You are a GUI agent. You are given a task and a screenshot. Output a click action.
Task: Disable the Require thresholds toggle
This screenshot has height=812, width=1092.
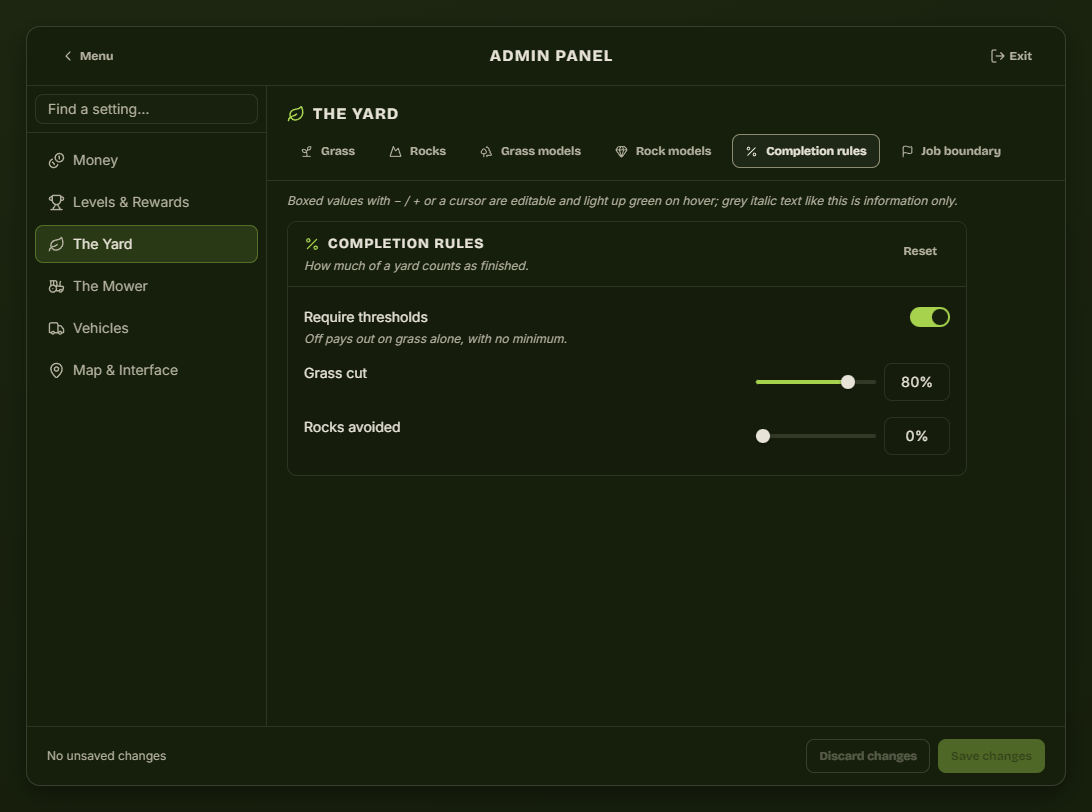coord(930,317)
